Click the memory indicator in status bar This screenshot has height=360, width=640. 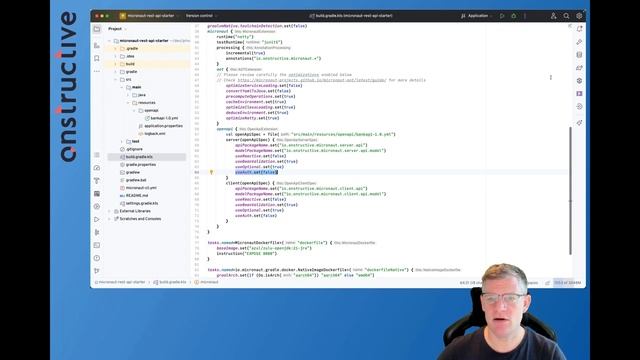pyautogui.click(x=567, y=282)
